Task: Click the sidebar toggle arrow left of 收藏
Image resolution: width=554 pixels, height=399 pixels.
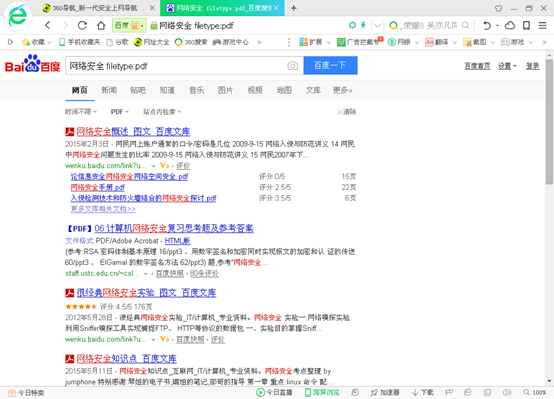Action: pos(10,42)
